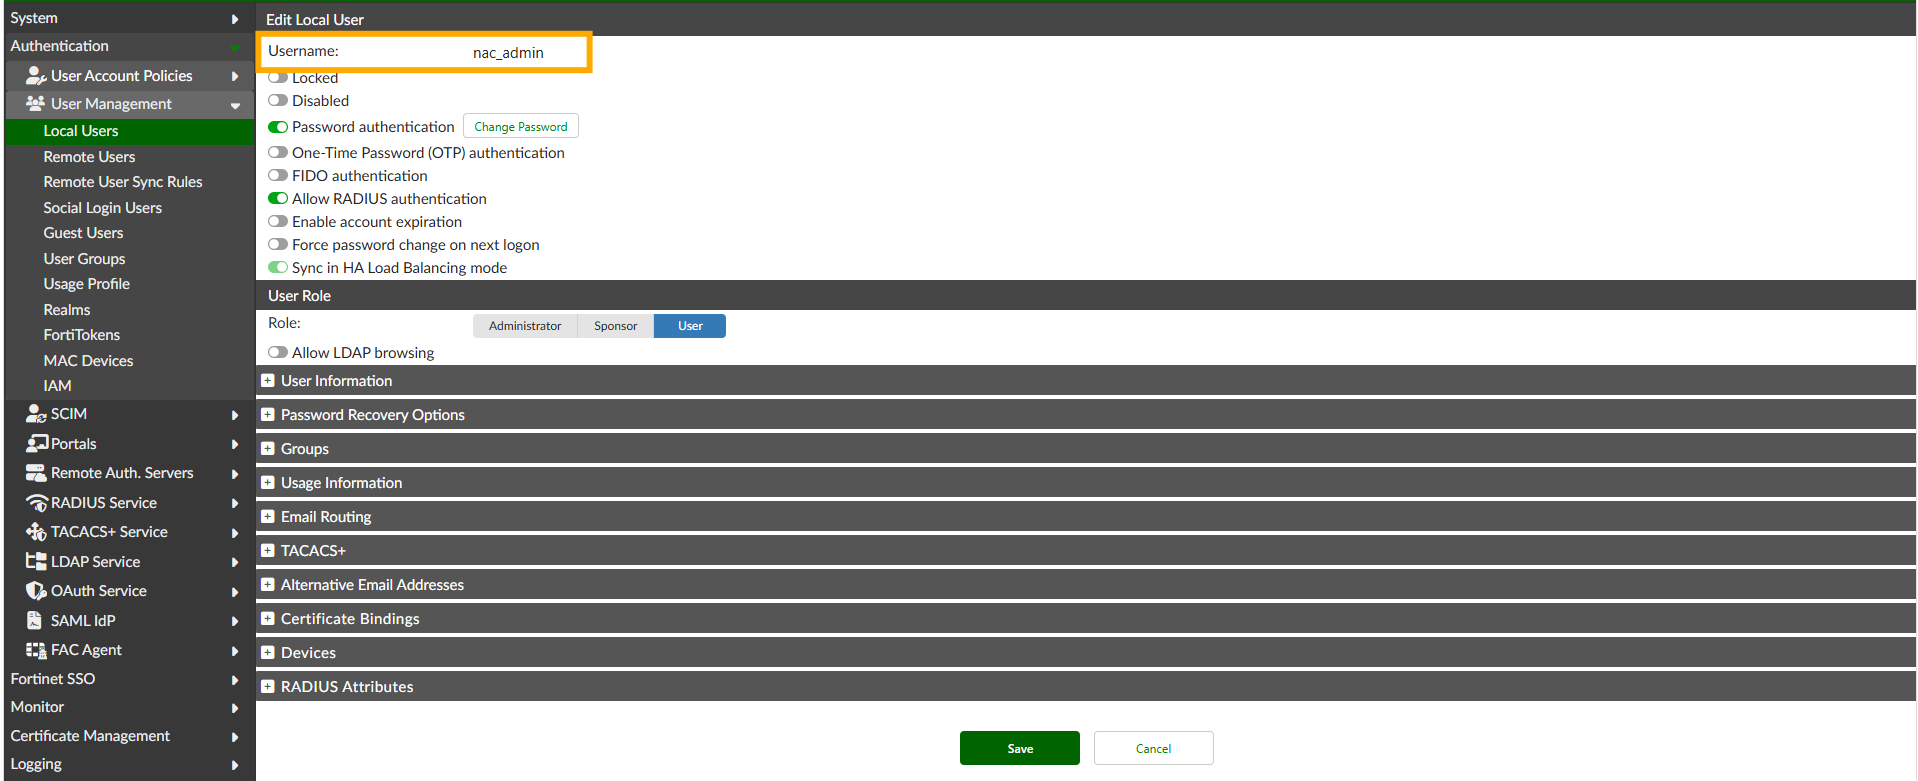Viewport: 1918px width, 781px height.
Task: Enable One-Time Password (OTP) authentication
Action: (278, 153)
